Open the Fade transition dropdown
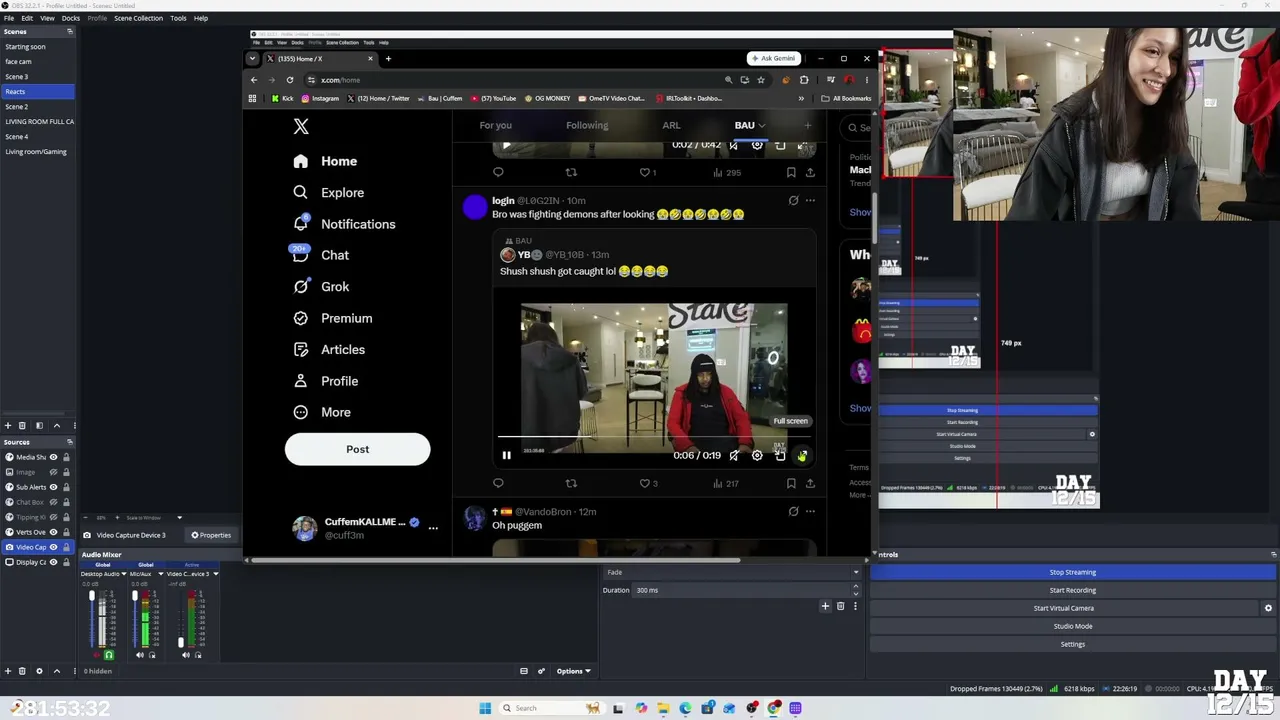This screenshot has height=720, width=1280. point(731,572)
